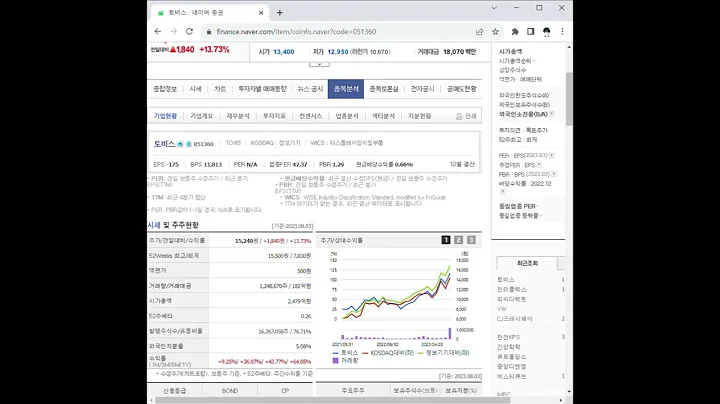Click the 52주베타 value 0.26
Screen dimensions: 720x404
click(306, 316)
